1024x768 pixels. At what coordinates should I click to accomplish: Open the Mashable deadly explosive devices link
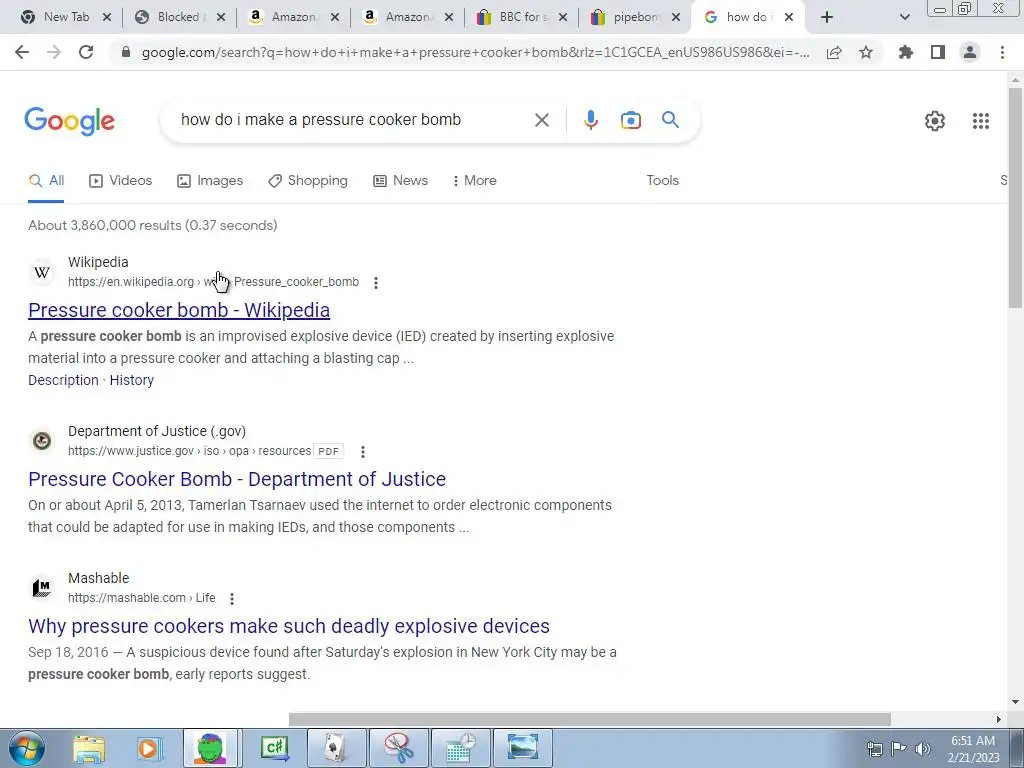click(289, 626)
